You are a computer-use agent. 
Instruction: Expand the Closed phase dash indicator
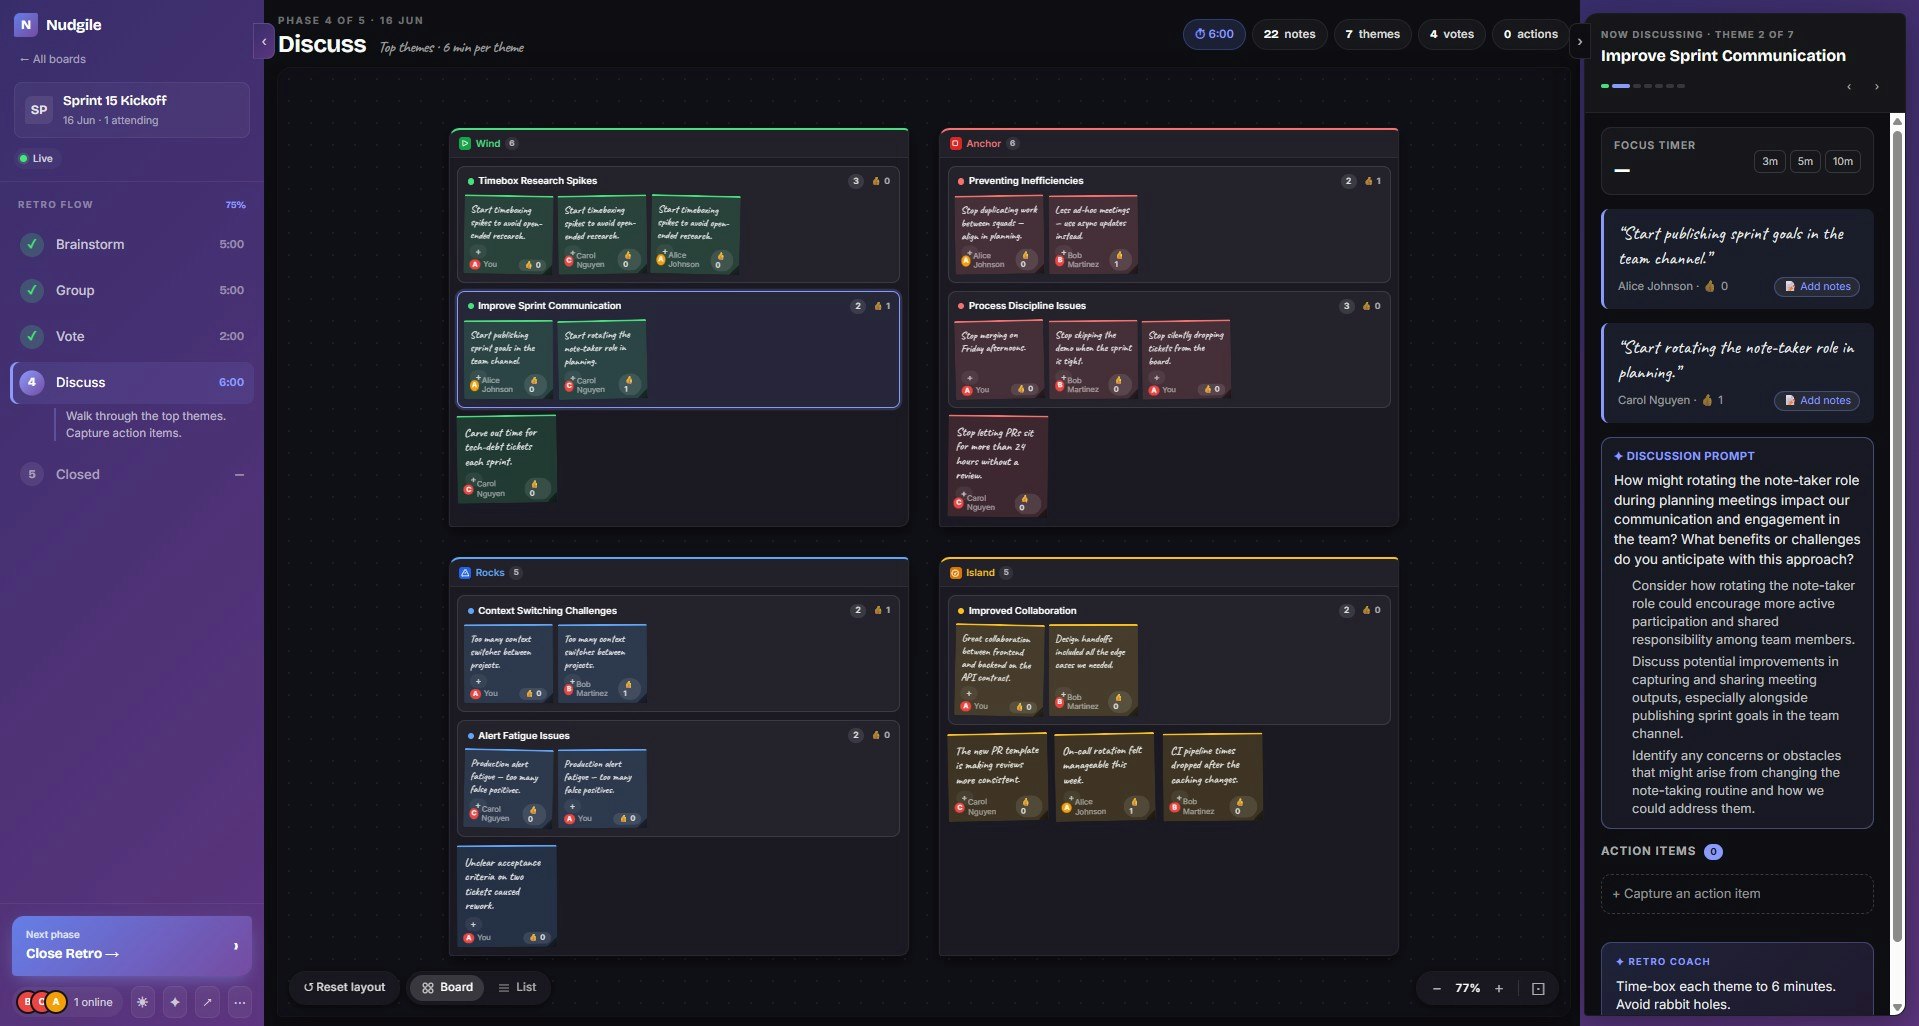[x=239, y=475]
